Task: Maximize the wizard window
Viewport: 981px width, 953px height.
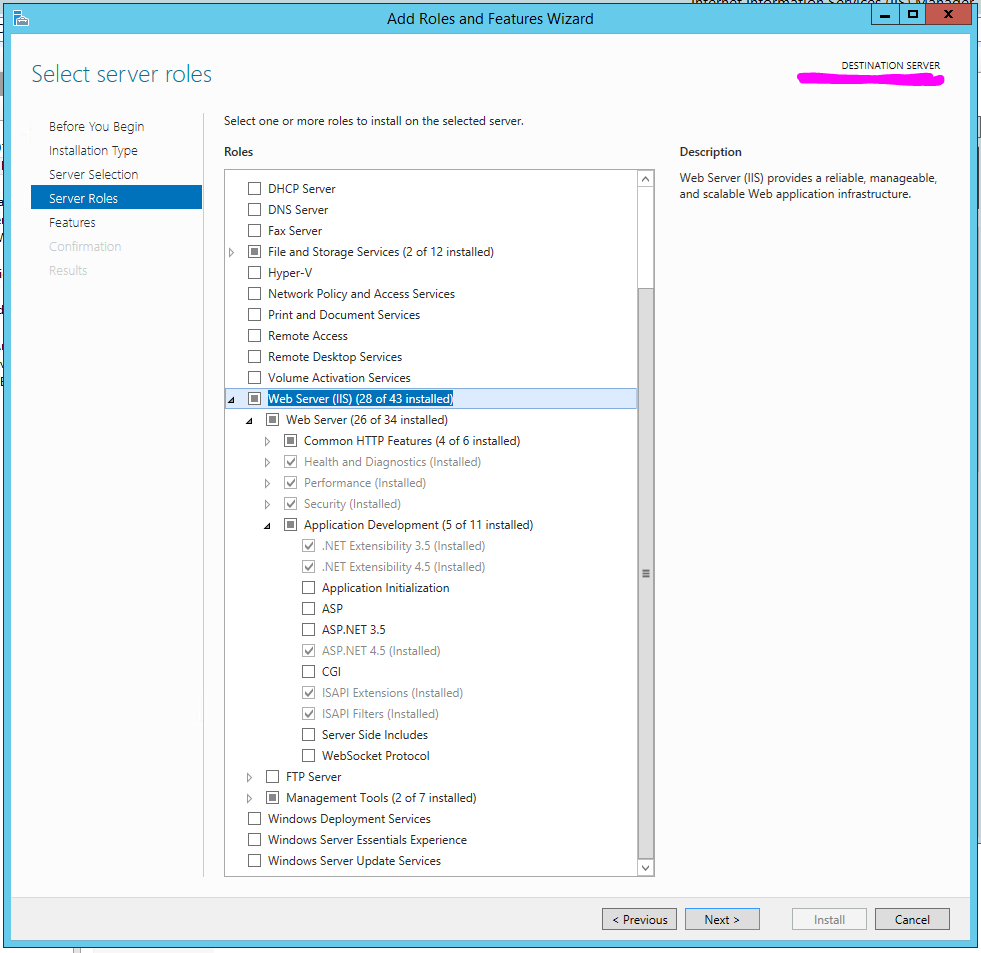Action: coord(913,15)
